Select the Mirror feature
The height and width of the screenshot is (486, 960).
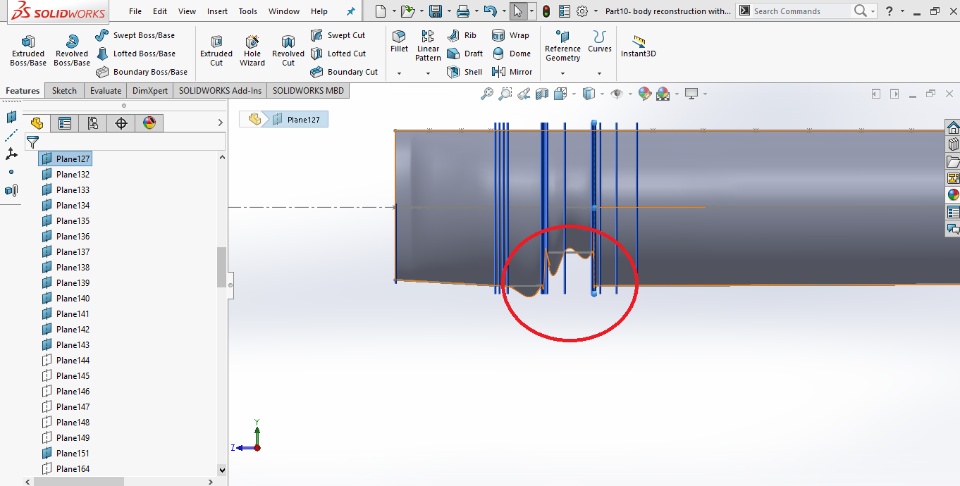point(512,72)
